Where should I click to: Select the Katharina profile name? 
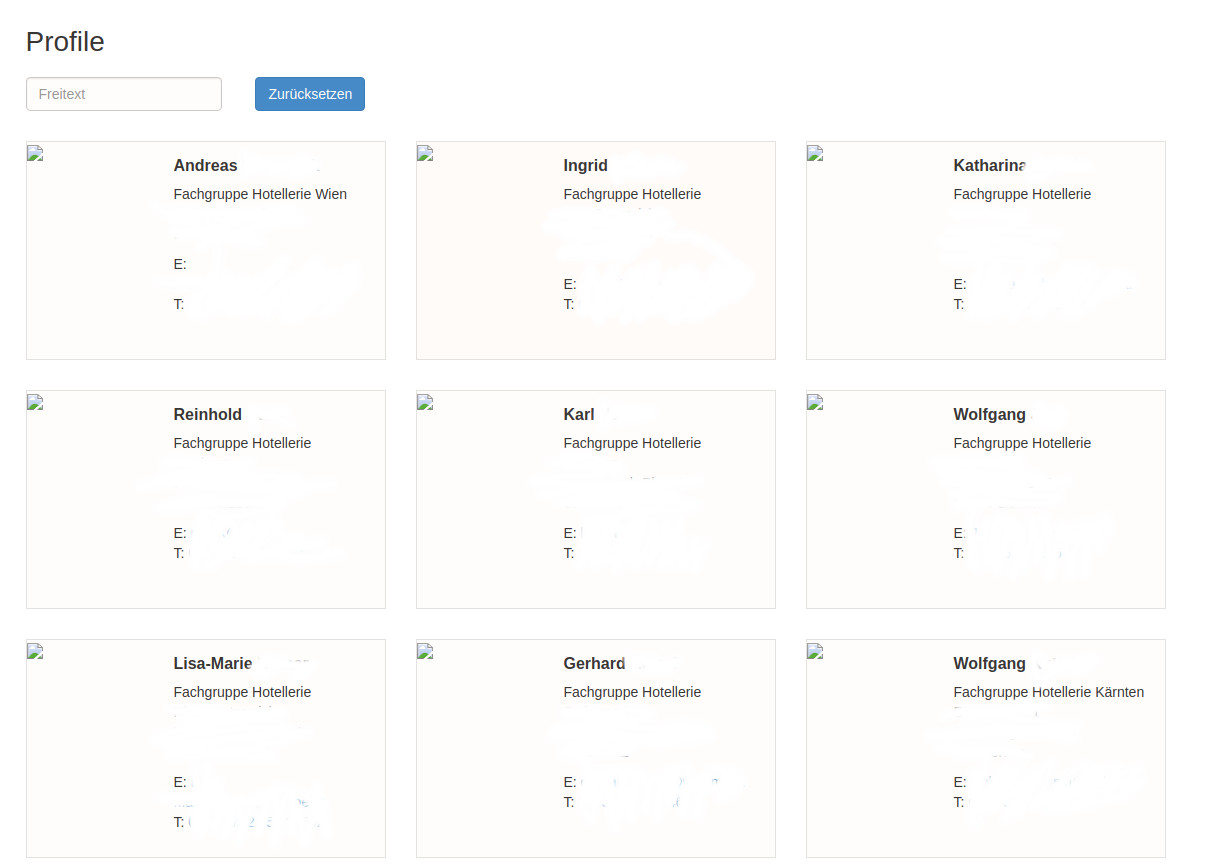pyautogui.click(x=990, y=166)
